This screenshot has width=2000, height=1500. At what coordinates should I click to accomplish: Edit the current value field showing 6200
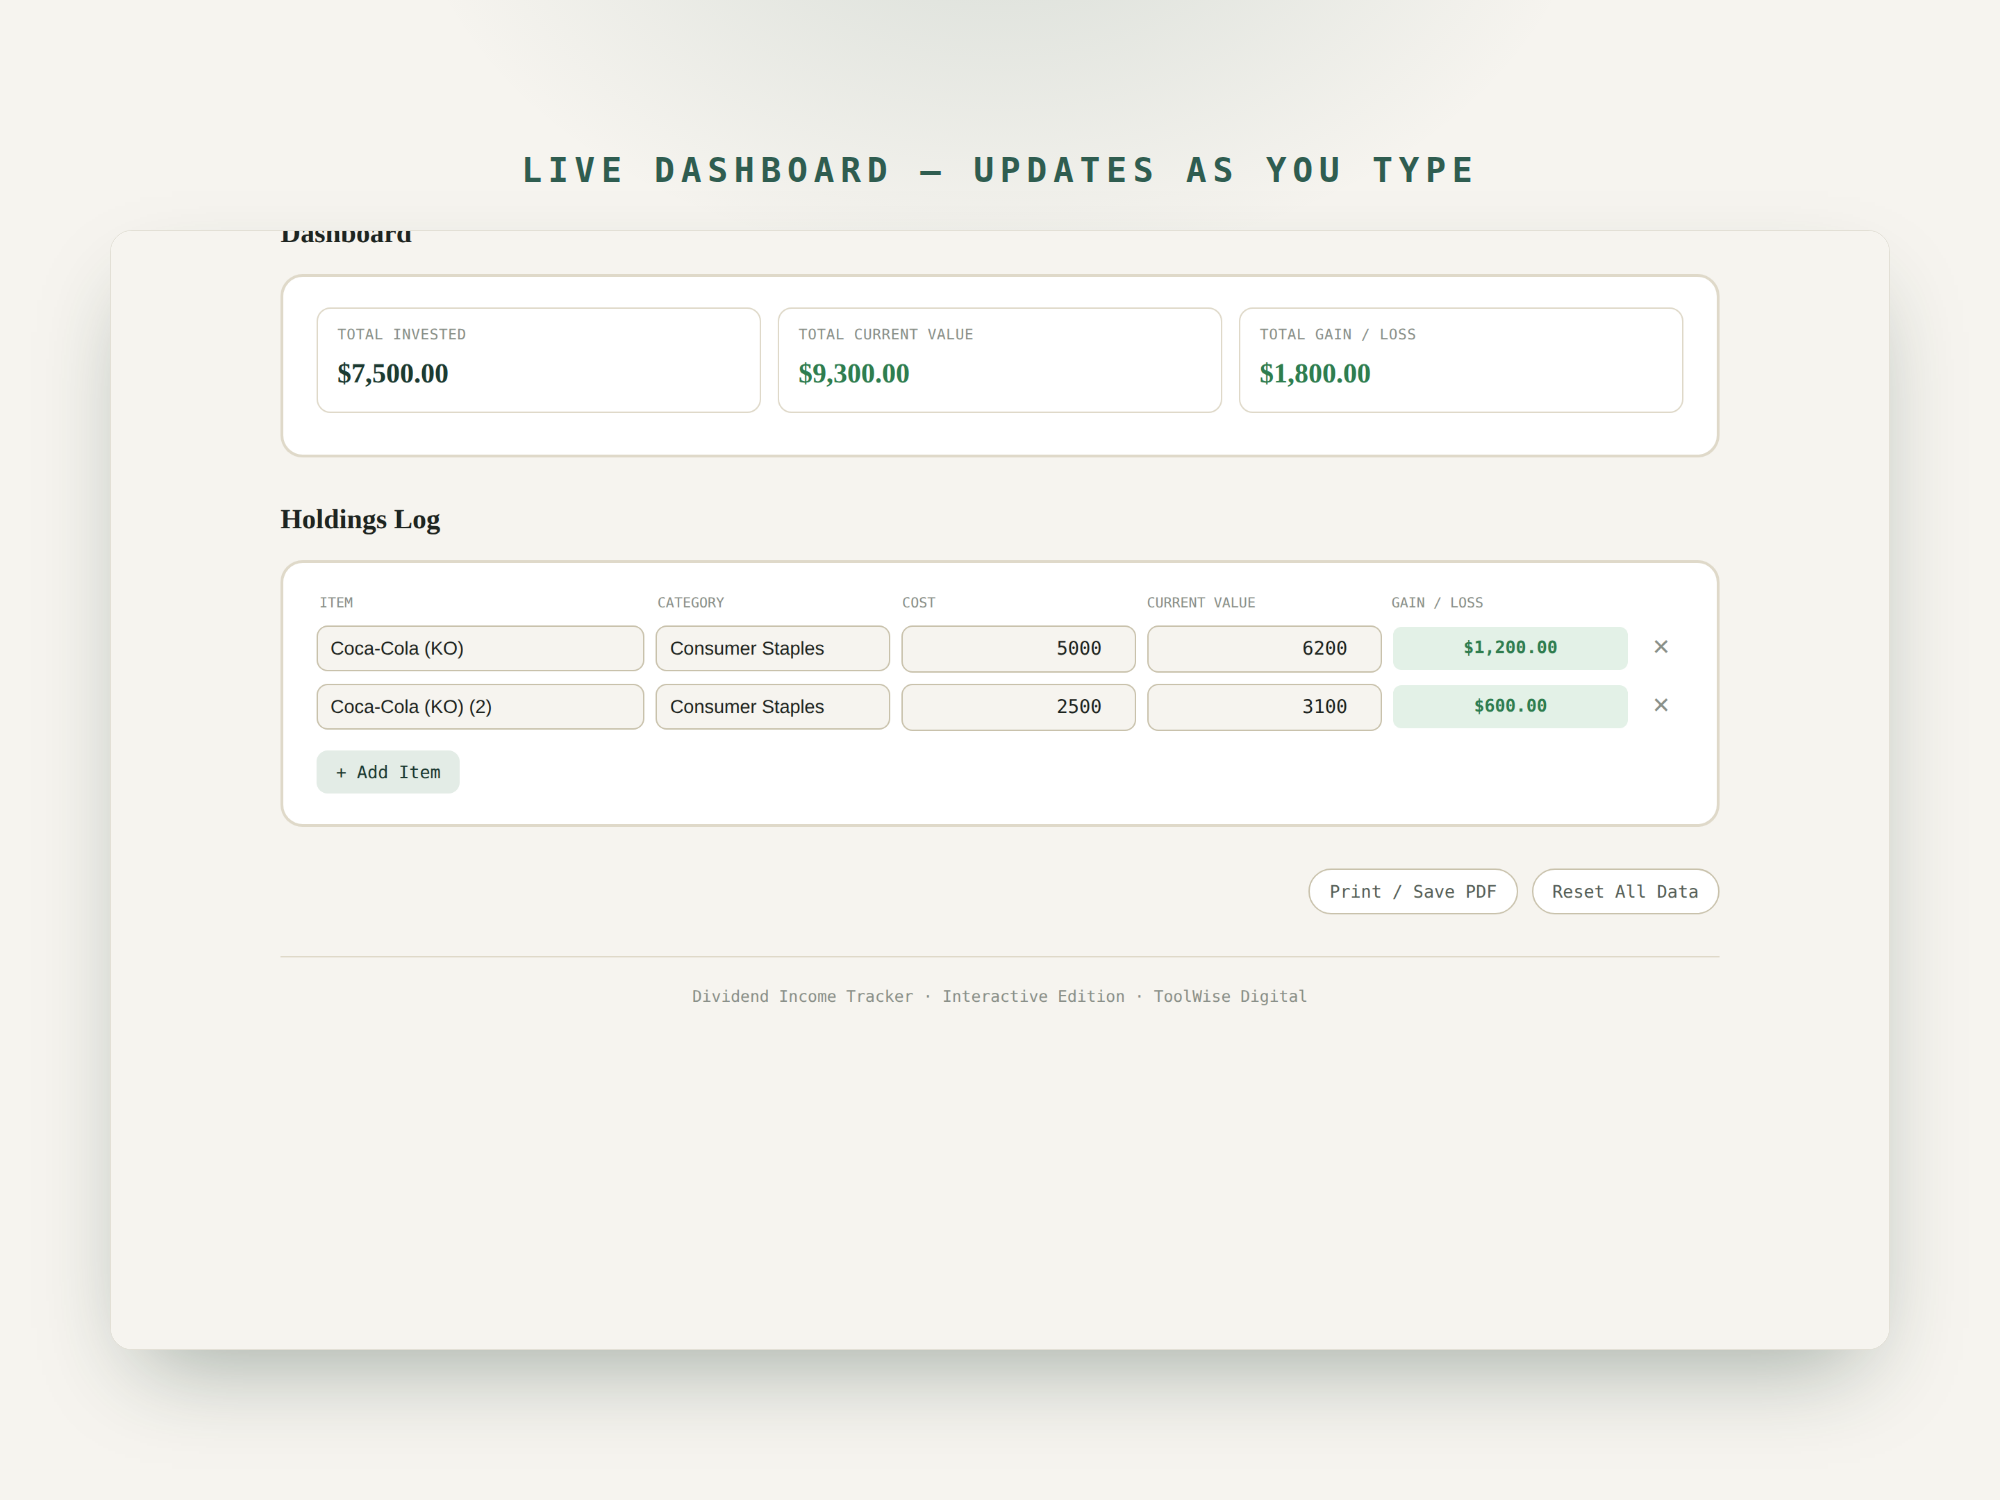(1264, 648)
